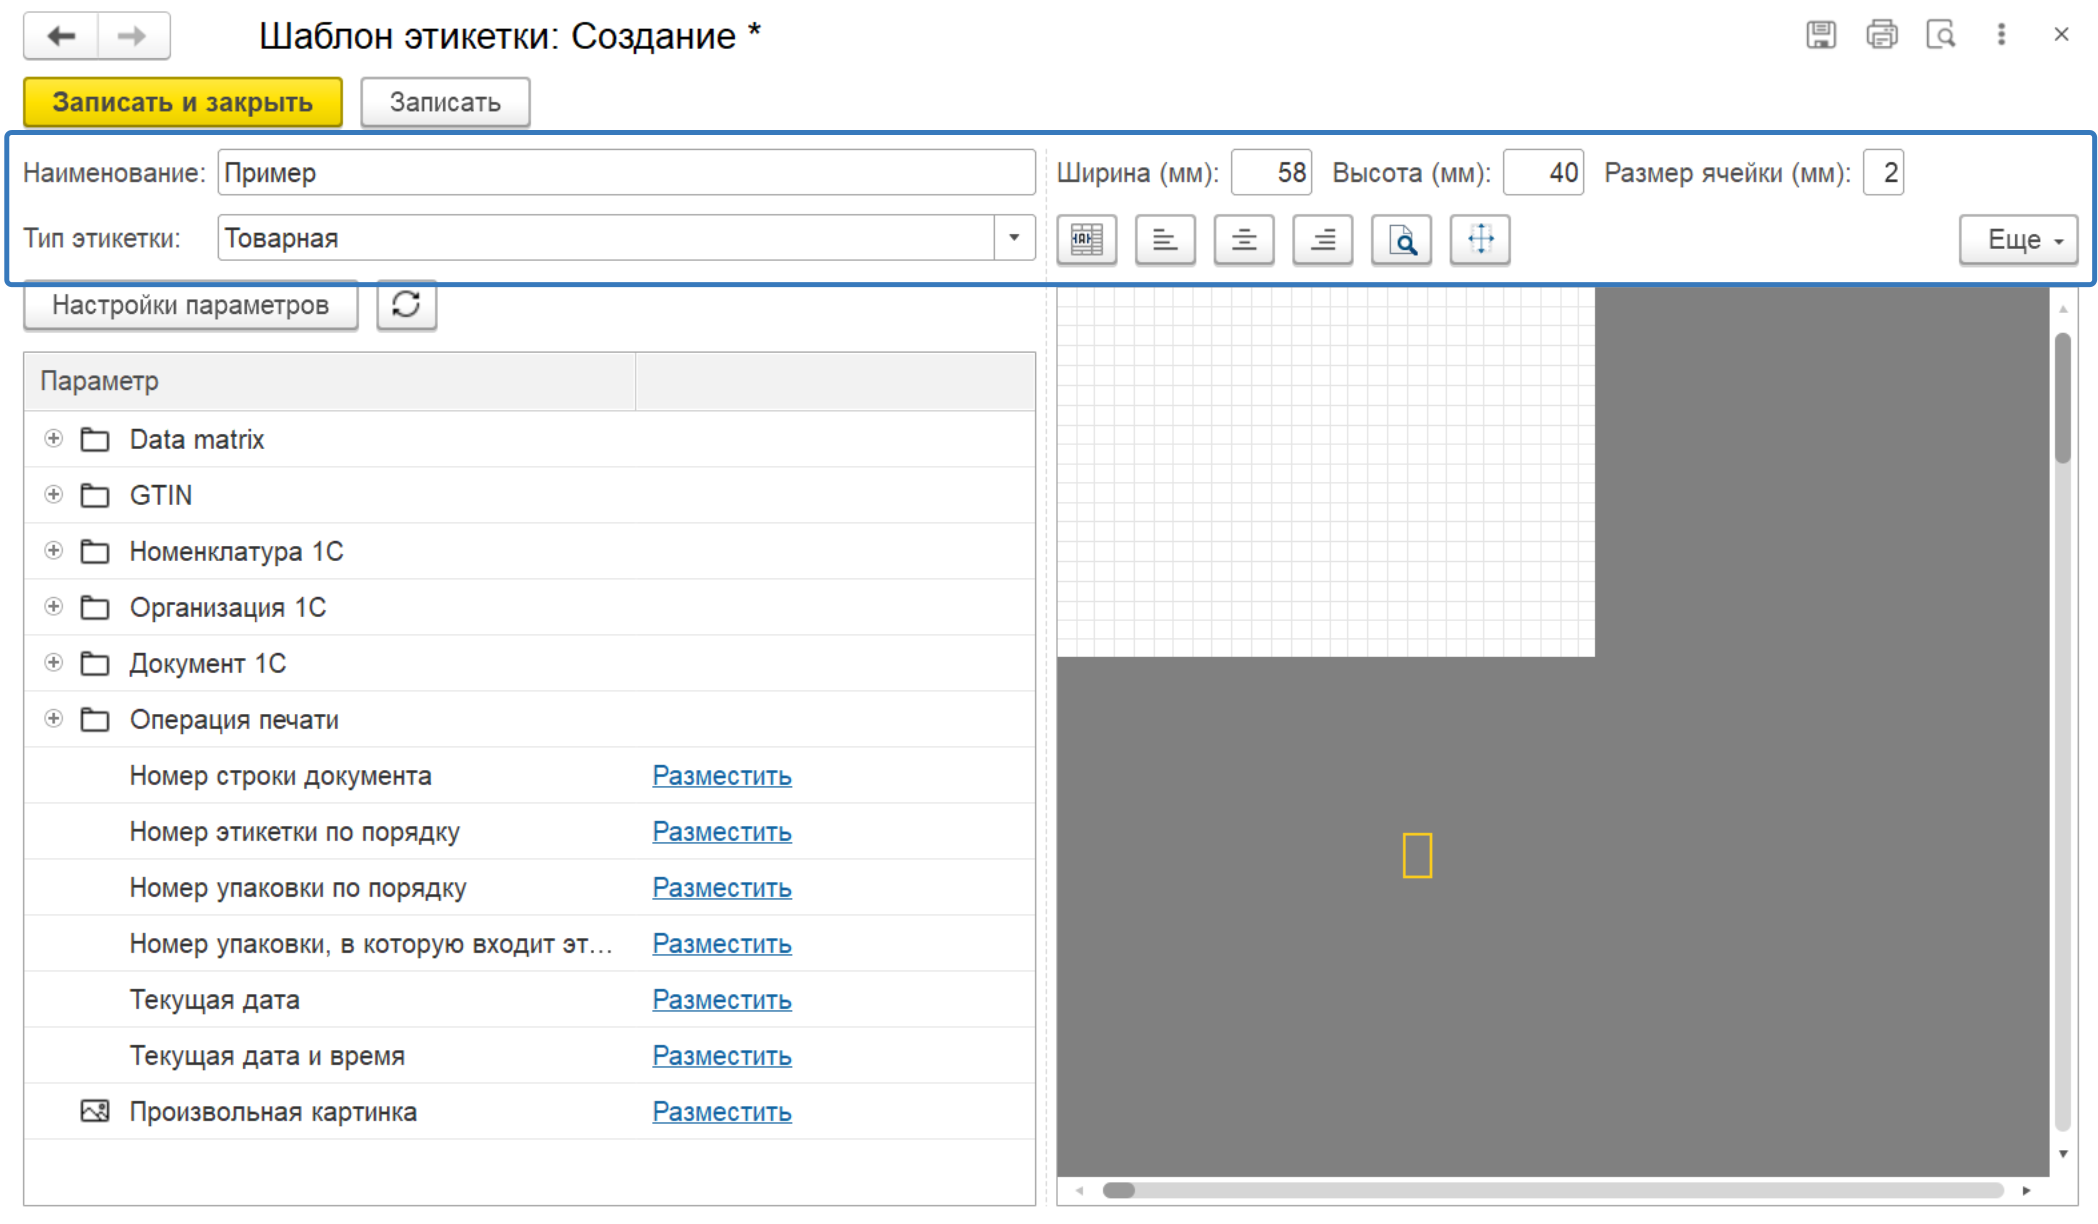Screen dimensions: 2098x1224
Task: Select the Номер строки документа row
Action: [530, 776]
